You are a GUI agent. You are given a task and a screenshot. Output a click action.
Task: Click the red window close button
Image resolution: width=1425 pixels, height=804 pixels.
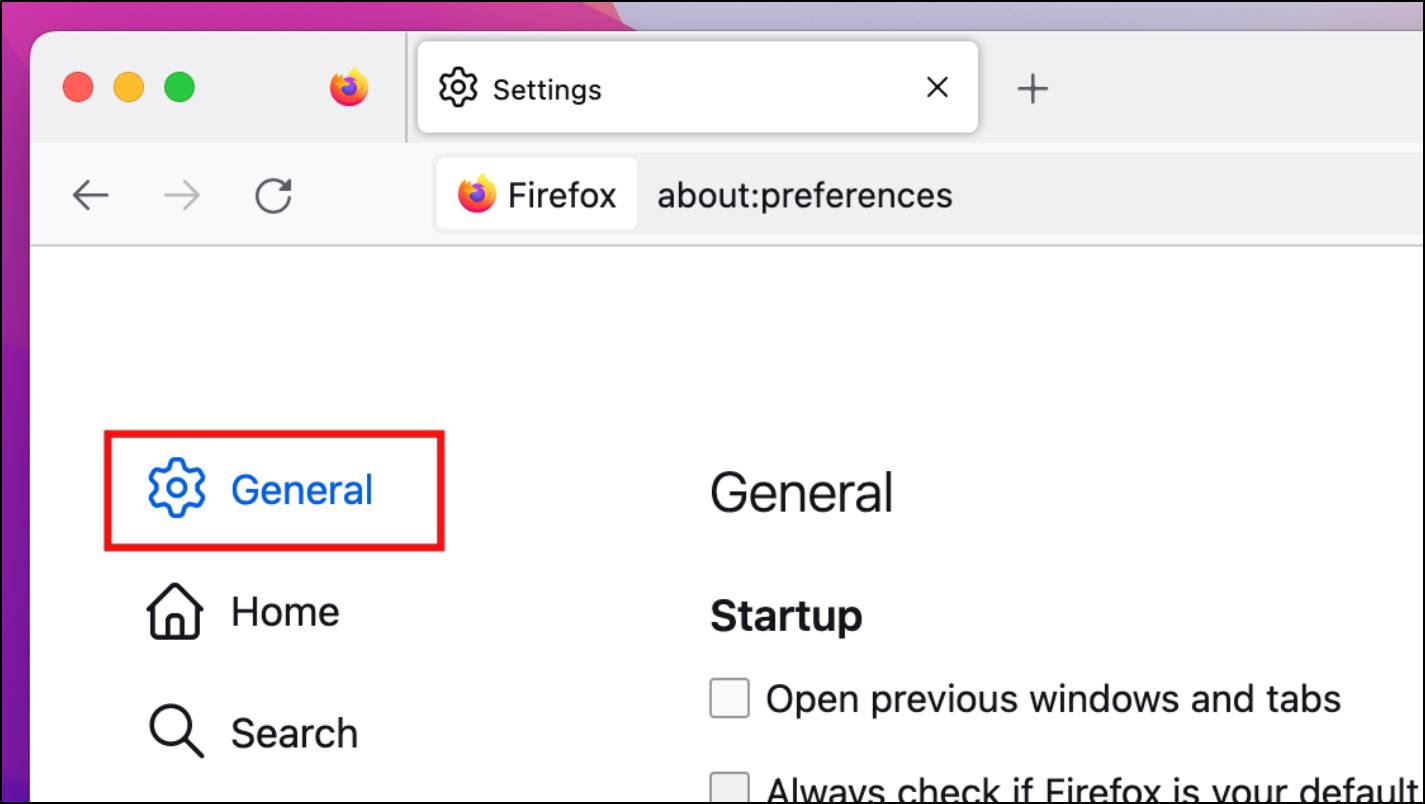click(x=78, y=88)
